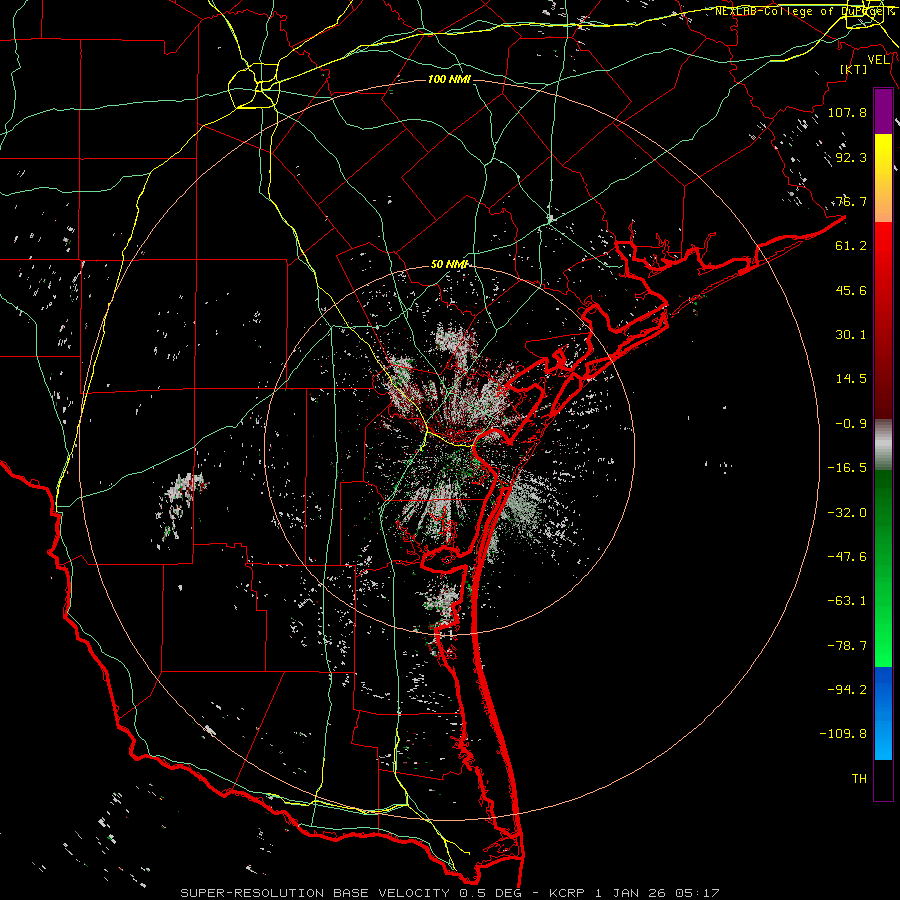Image resolution: width=900 pixels, height=900 pixels.
Task: Click the 61.2 velocity scale value
Action: pos(851,246)
